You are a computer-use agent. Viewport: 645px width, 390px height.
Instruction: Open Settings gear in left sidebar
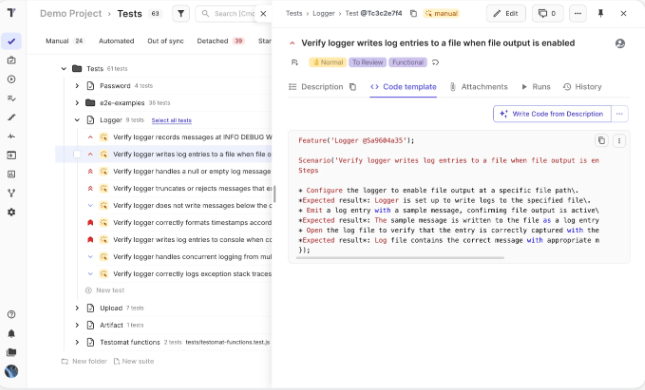(12, 212)
